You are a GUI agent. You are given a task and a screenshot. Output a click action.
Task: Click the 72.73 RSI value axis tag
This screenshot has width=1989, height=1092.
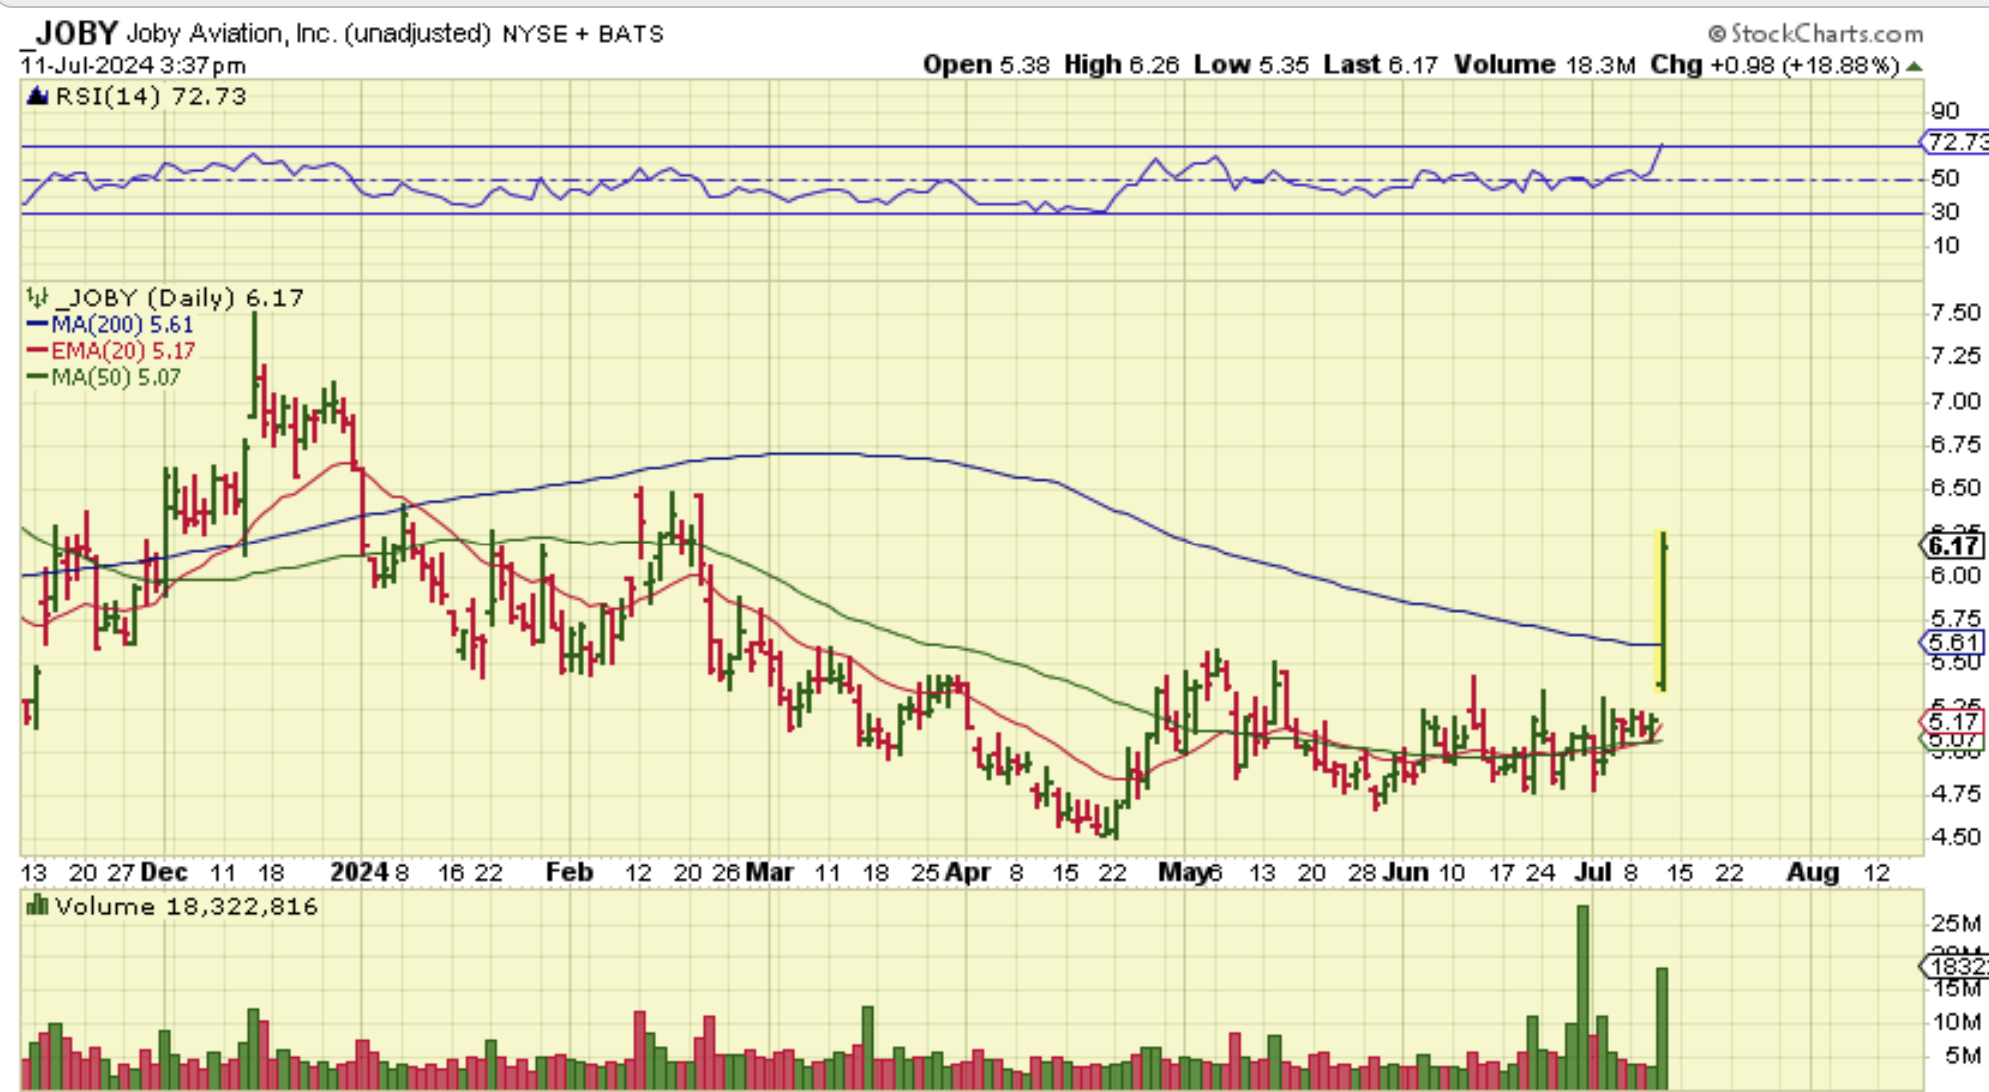[x=1955, y=142]
